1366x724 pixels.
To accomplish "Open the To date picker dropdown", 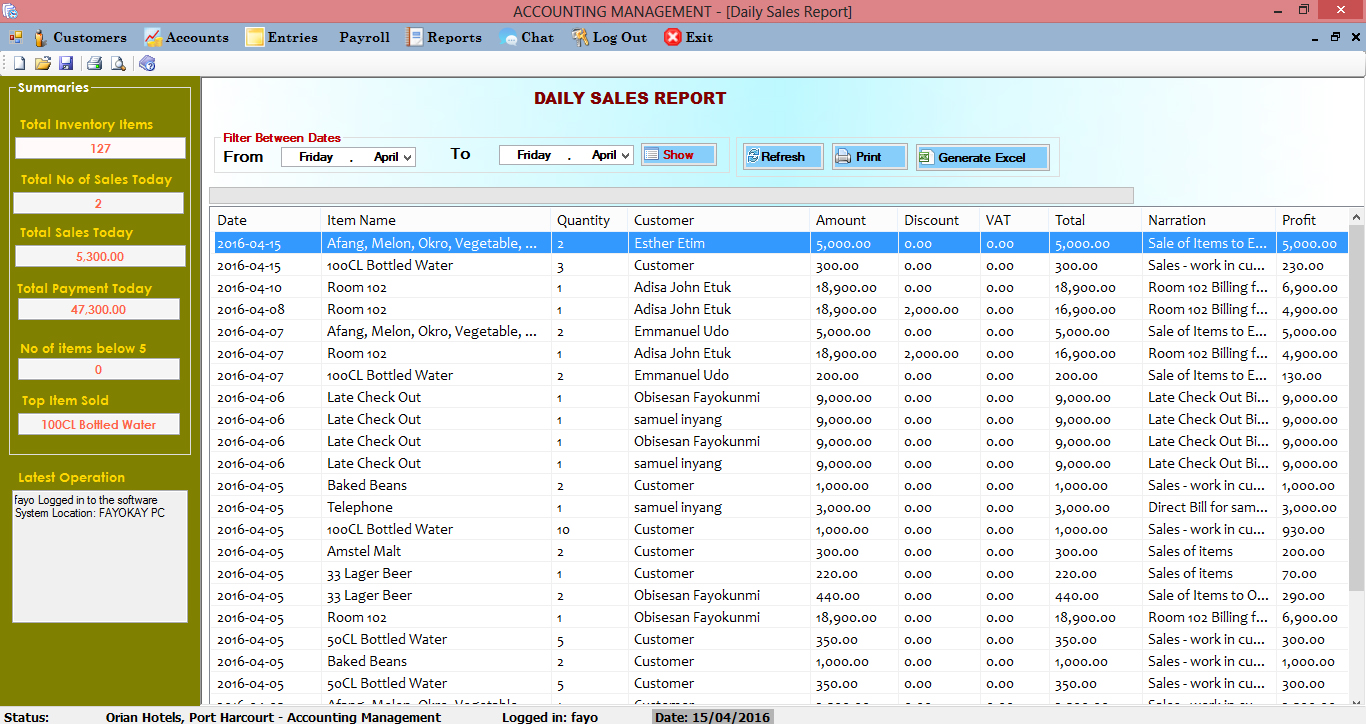I will point(626,156).
